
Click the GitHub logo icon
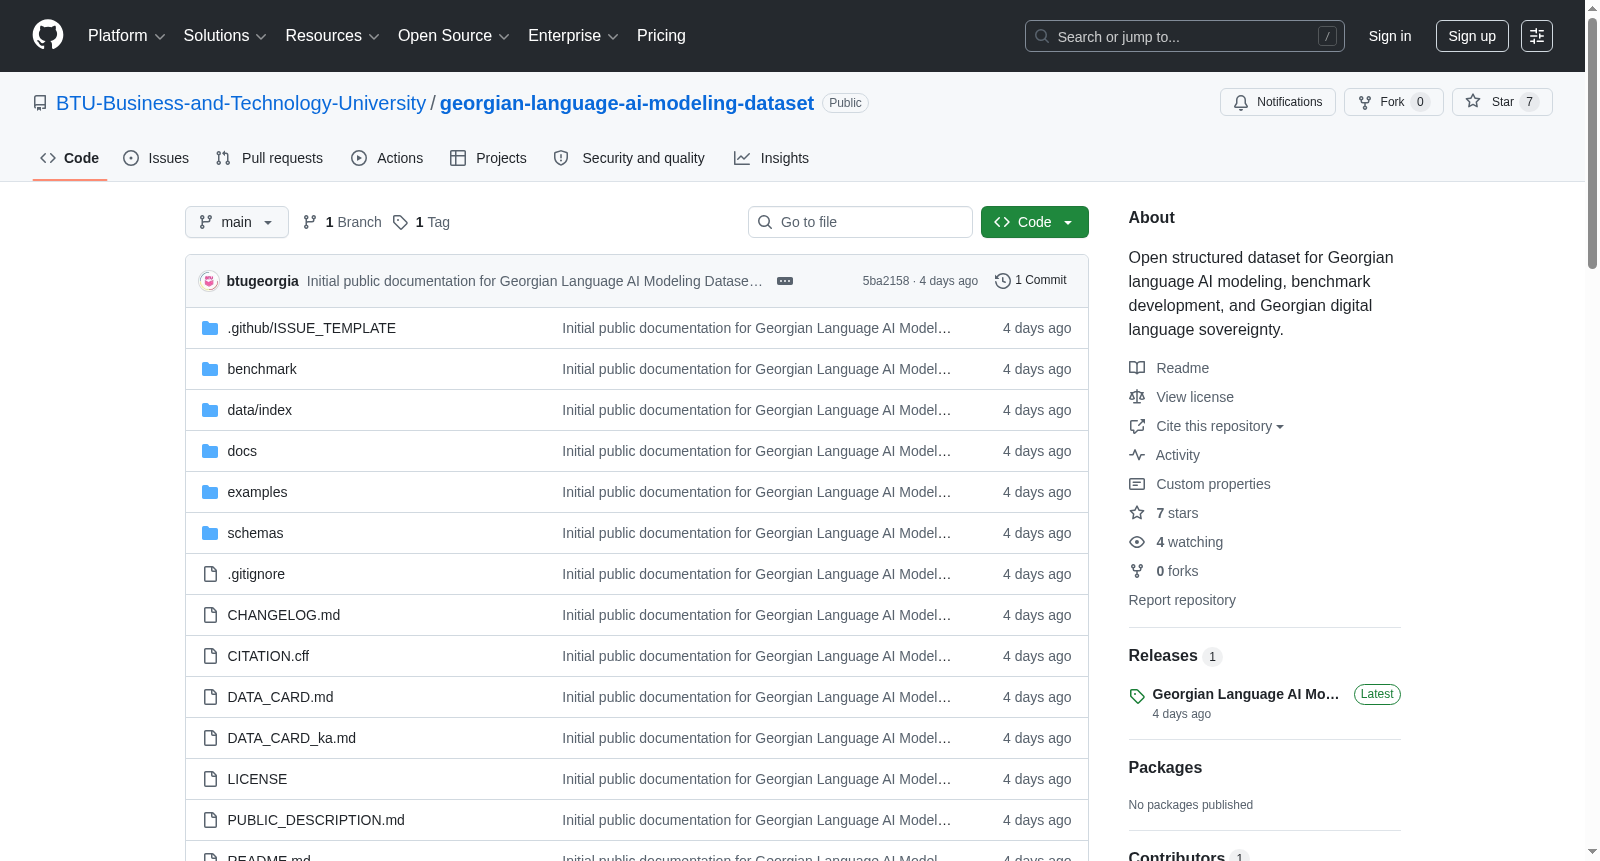click(48, 36)
